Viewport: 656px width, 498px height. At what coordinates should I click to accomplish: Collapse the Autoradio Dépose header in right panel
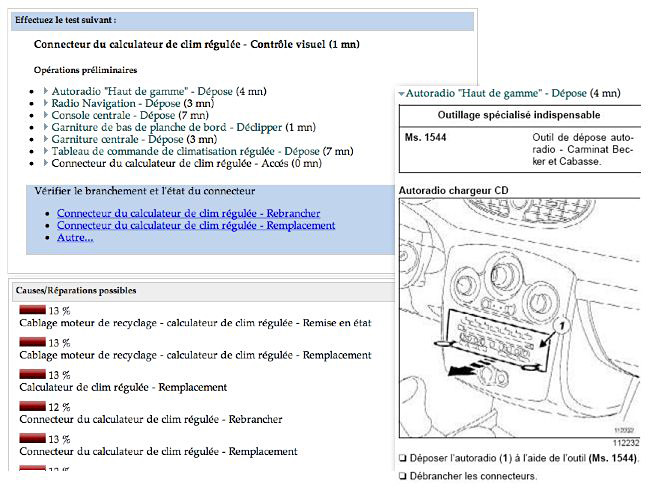pyautogui.click(x=402, y=93)
